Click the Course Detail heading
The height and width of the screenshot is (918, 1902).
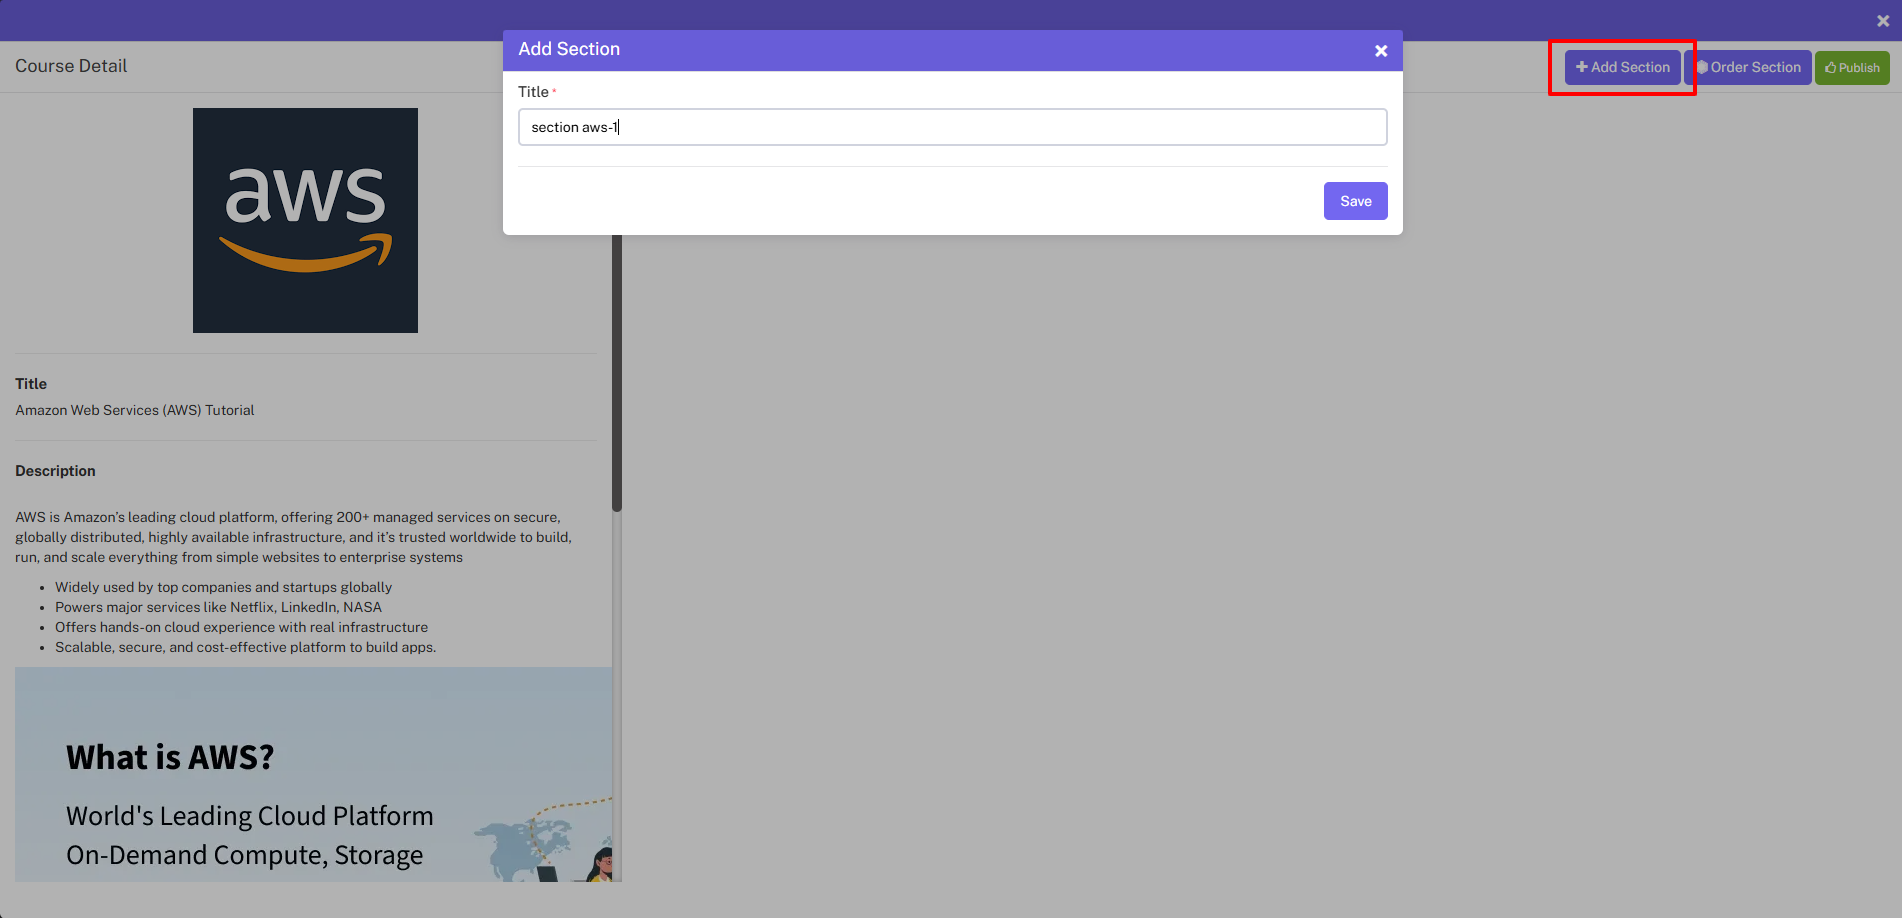71,66
